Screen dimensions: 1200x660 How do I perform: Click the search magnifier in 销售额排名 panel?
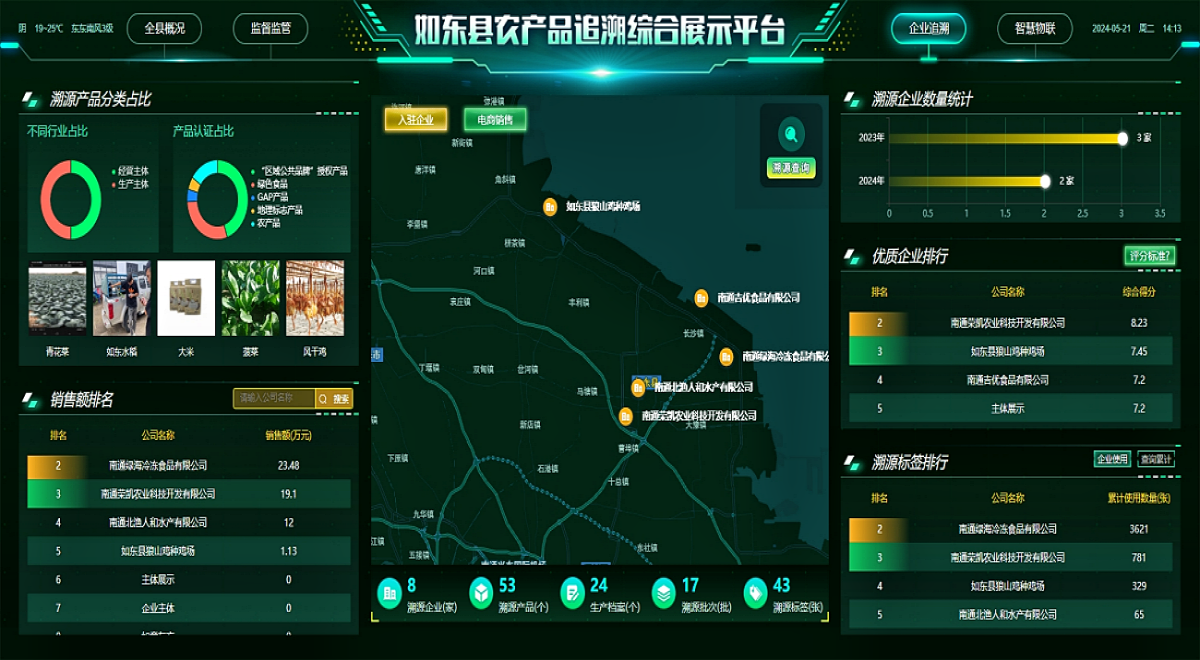(324, 397)
